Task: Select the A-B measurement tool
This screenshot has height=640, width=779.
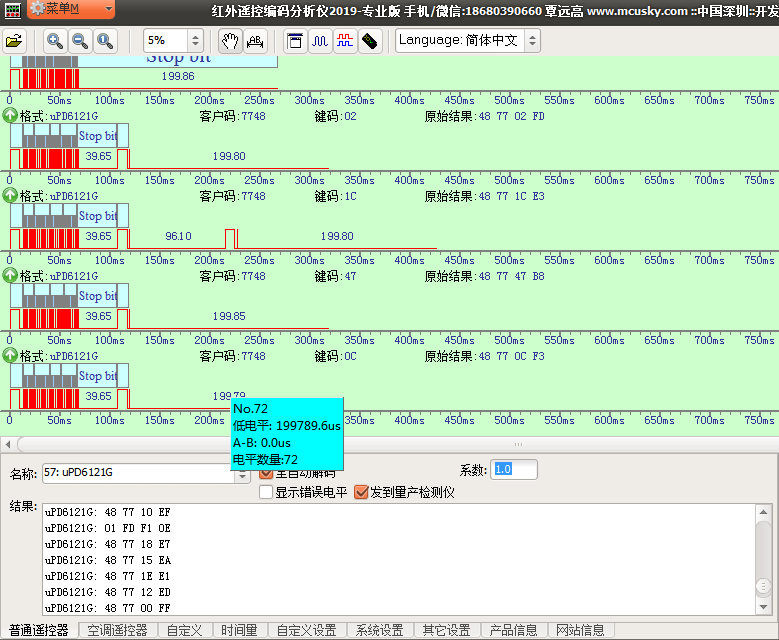Action: (255, 41)
